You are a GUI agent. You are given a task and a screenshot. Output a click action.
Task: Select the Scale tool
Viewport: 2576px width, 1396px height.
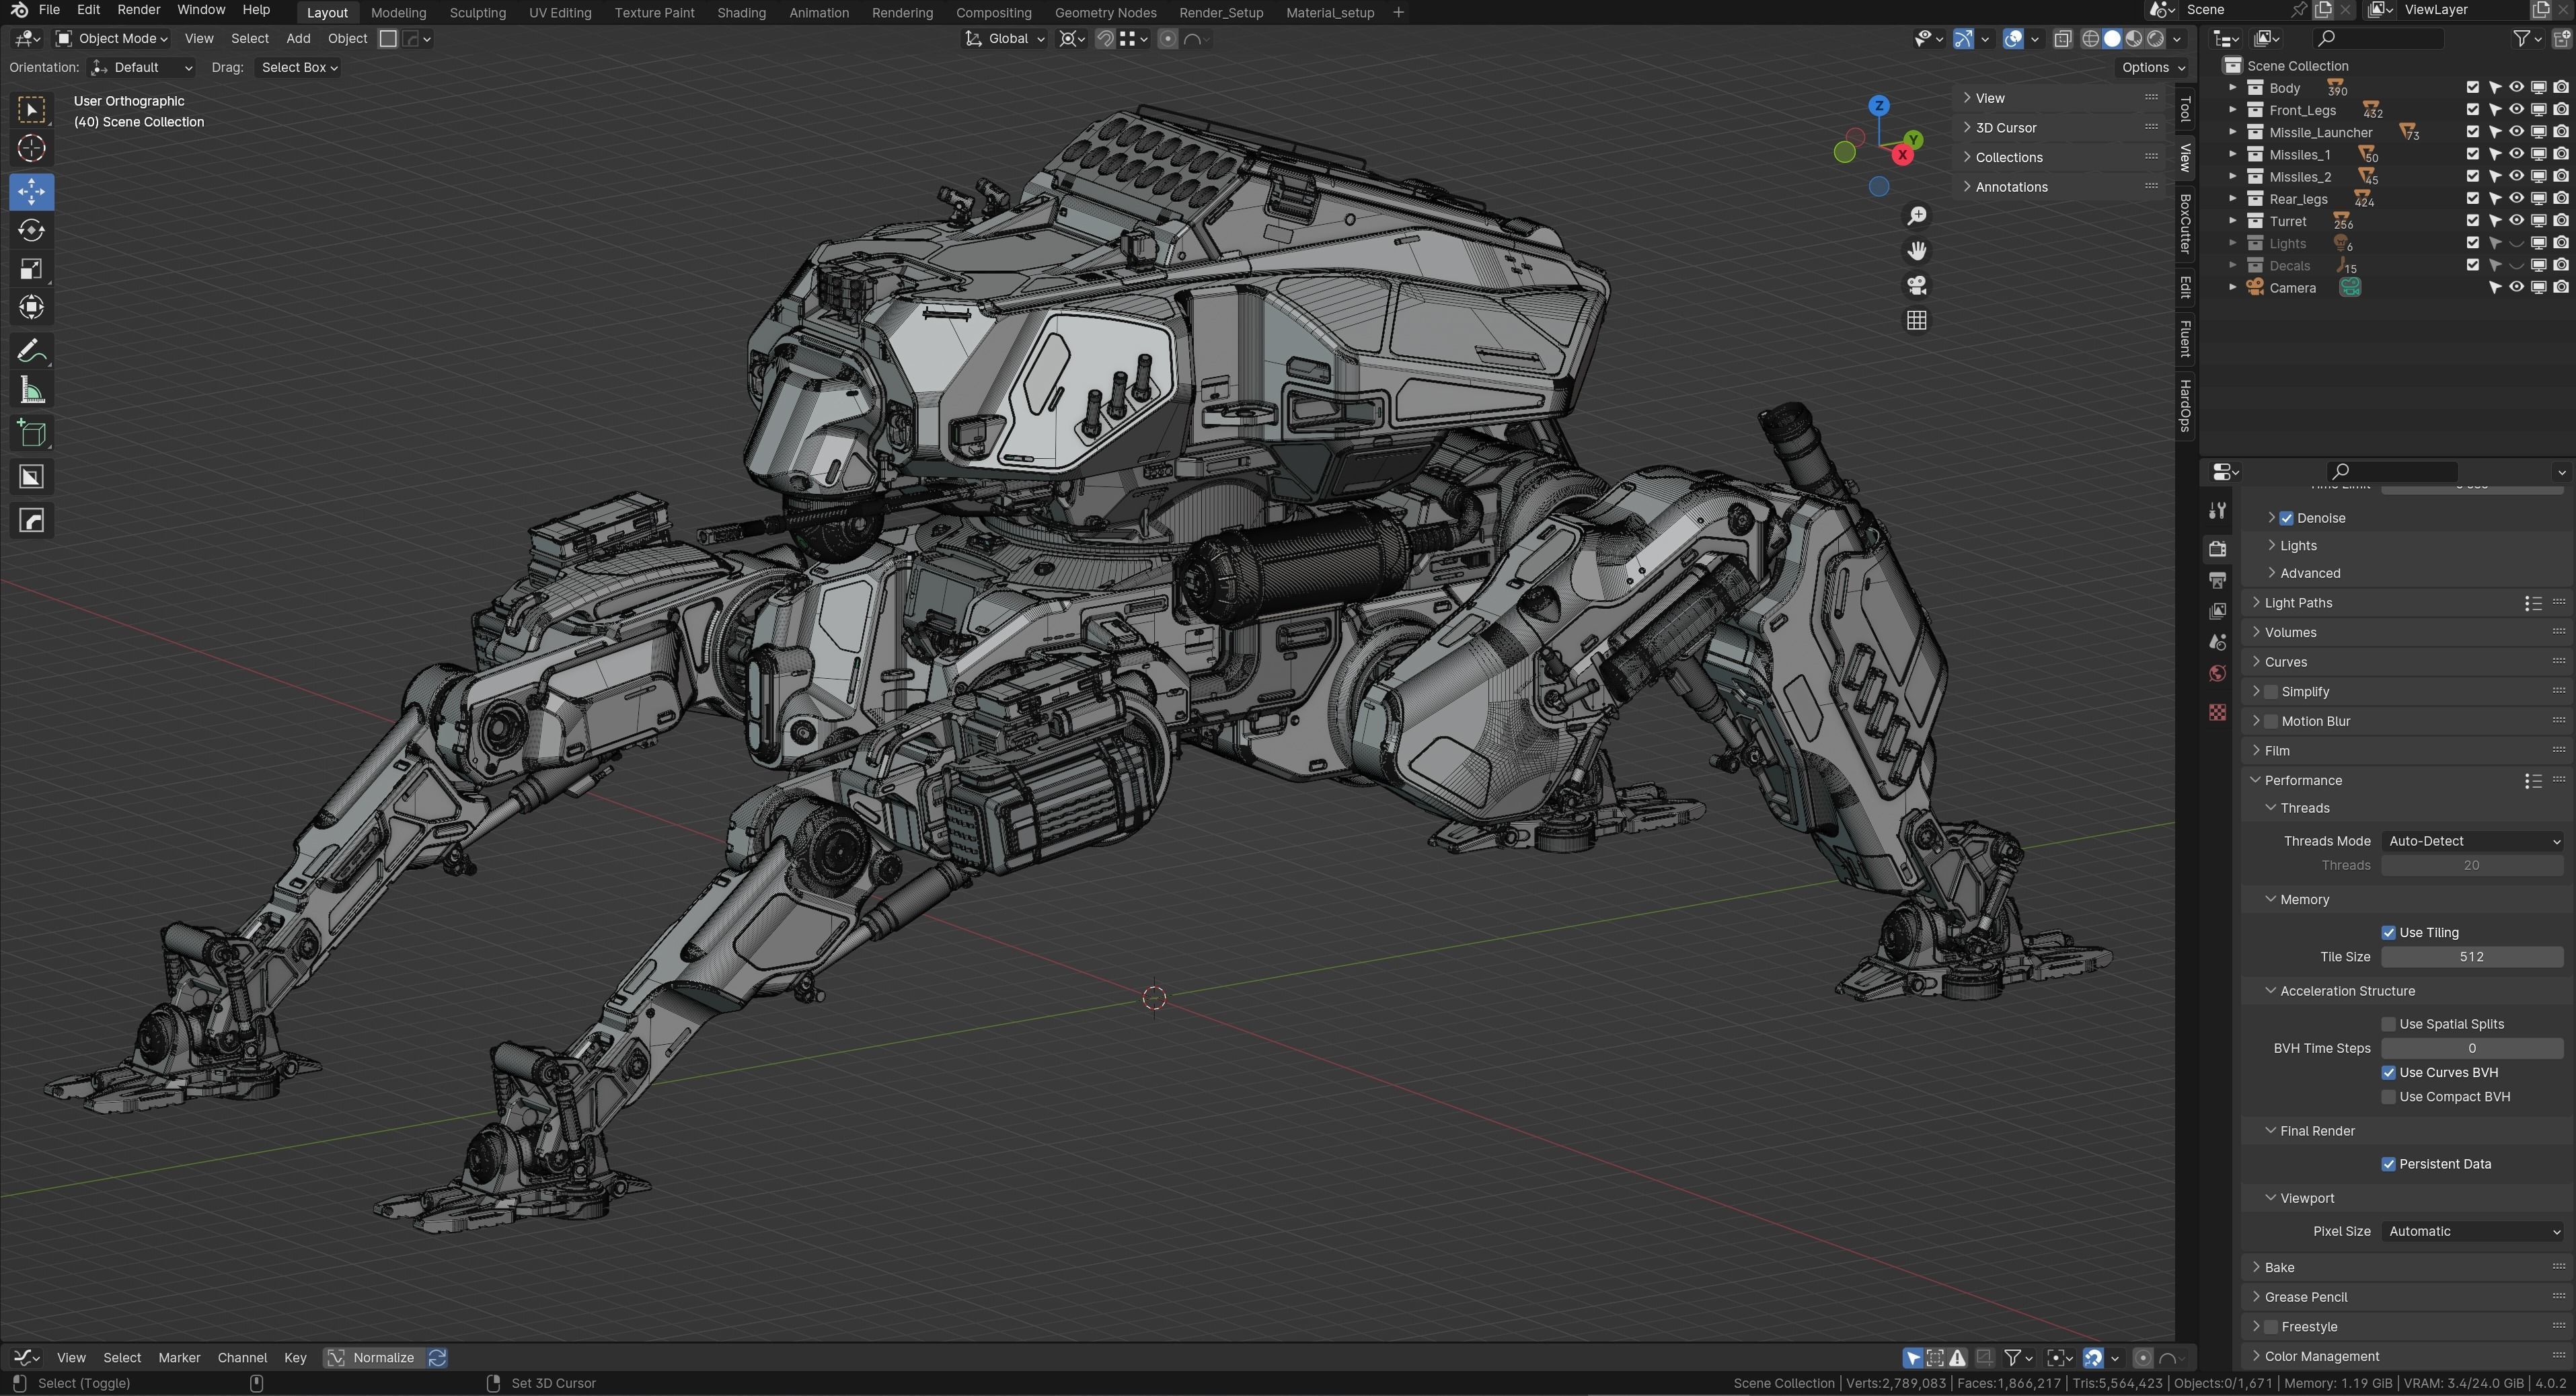(31, 269)
